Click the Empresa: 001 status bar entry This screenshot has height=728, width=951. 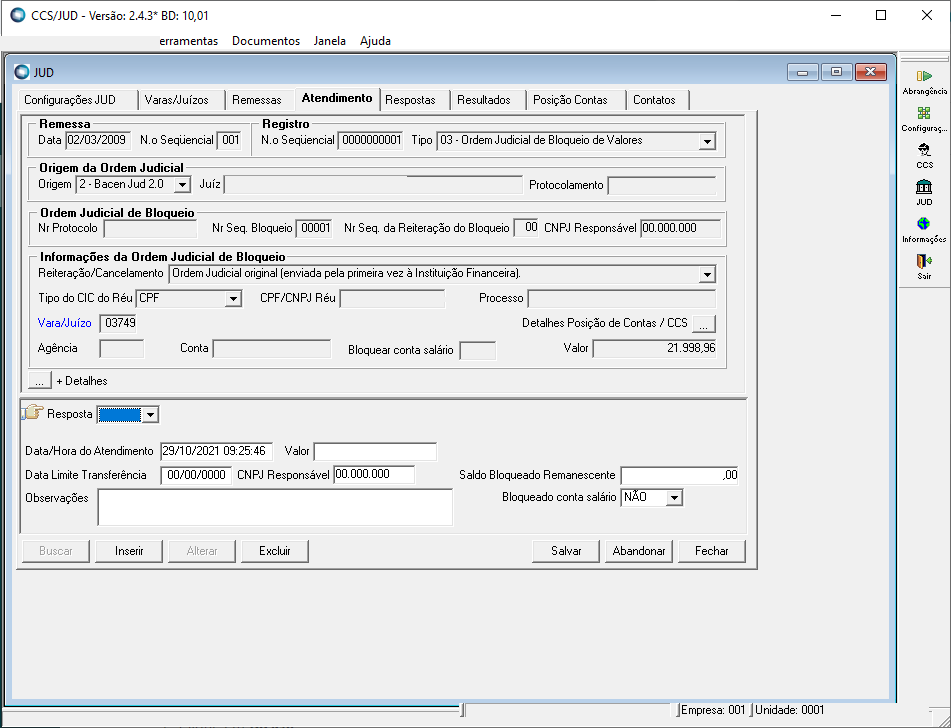point(714,710)
